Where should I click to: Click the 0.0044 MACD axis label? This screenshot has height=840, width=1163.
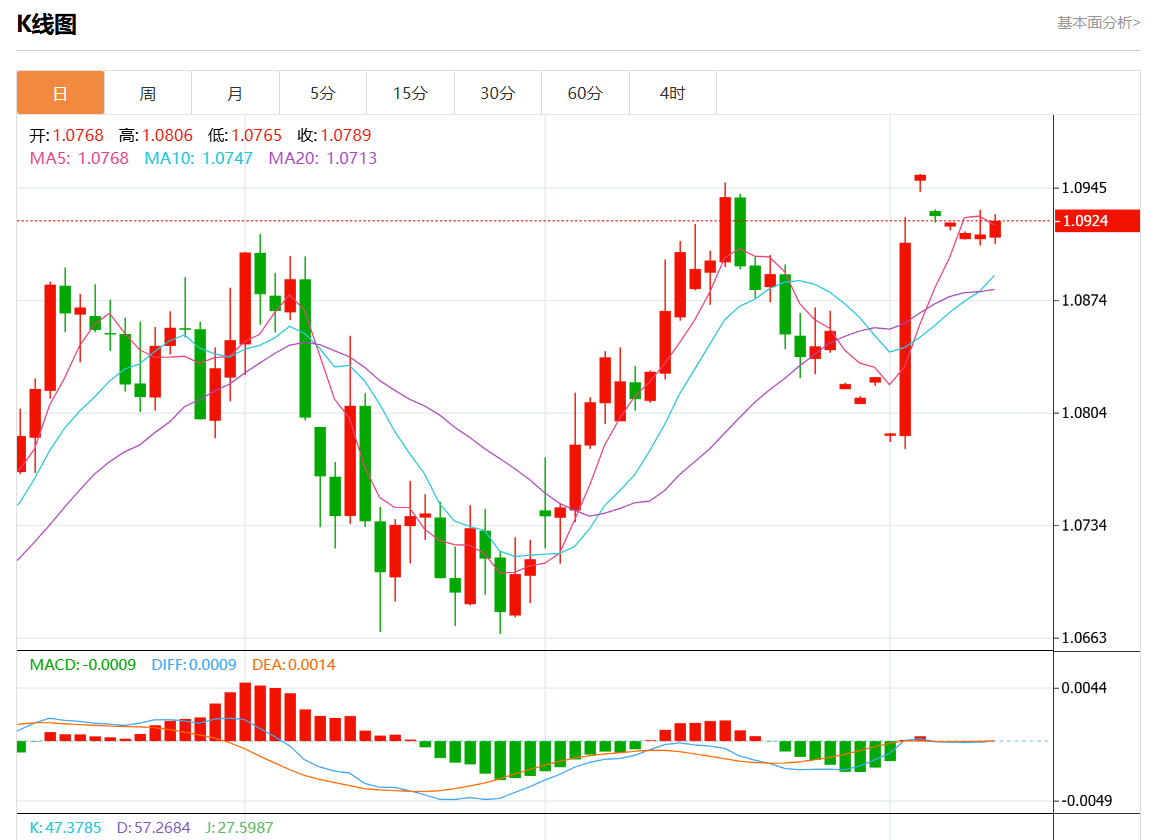coord(1084,688)
